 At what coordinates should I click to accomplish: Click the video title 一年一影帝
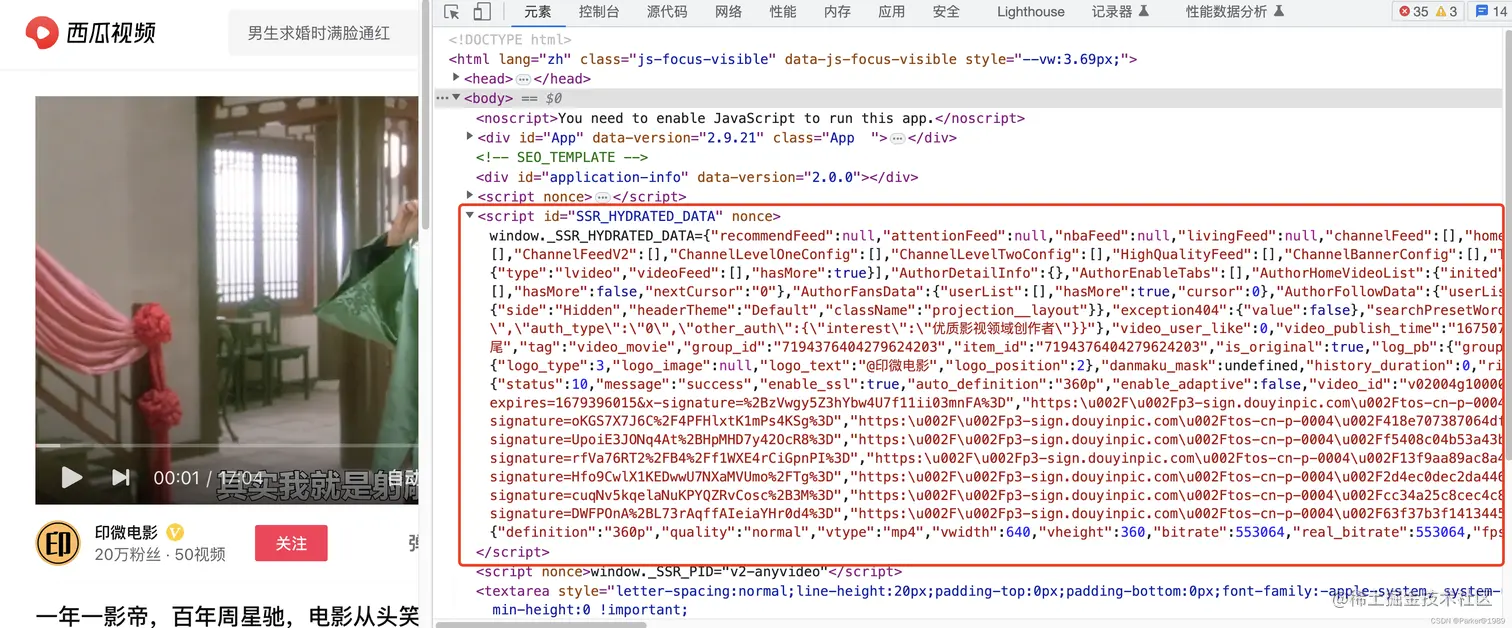click(227, 616)
